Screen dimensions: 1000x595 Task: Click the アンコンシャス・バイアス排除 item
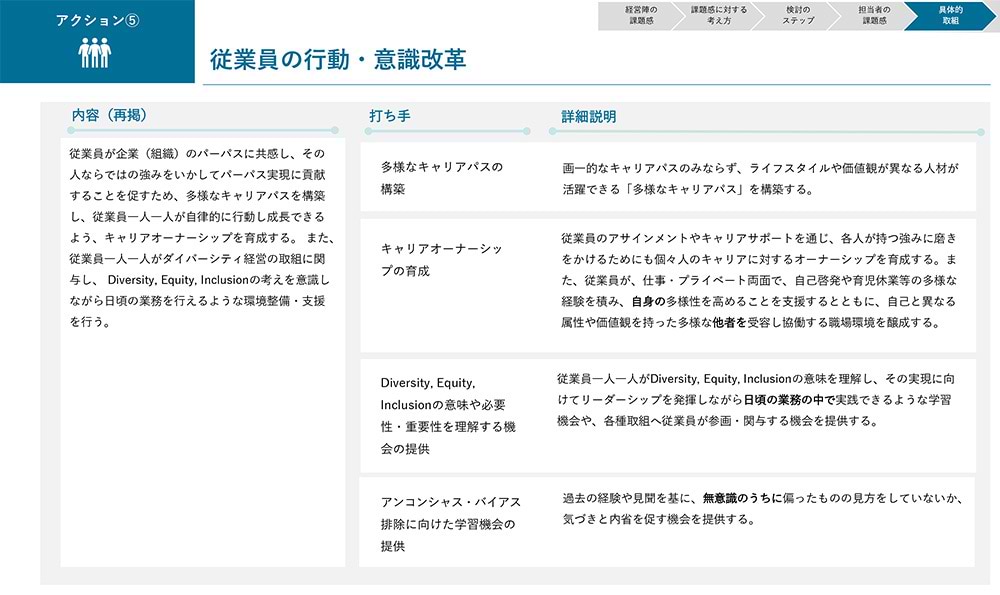450,524
